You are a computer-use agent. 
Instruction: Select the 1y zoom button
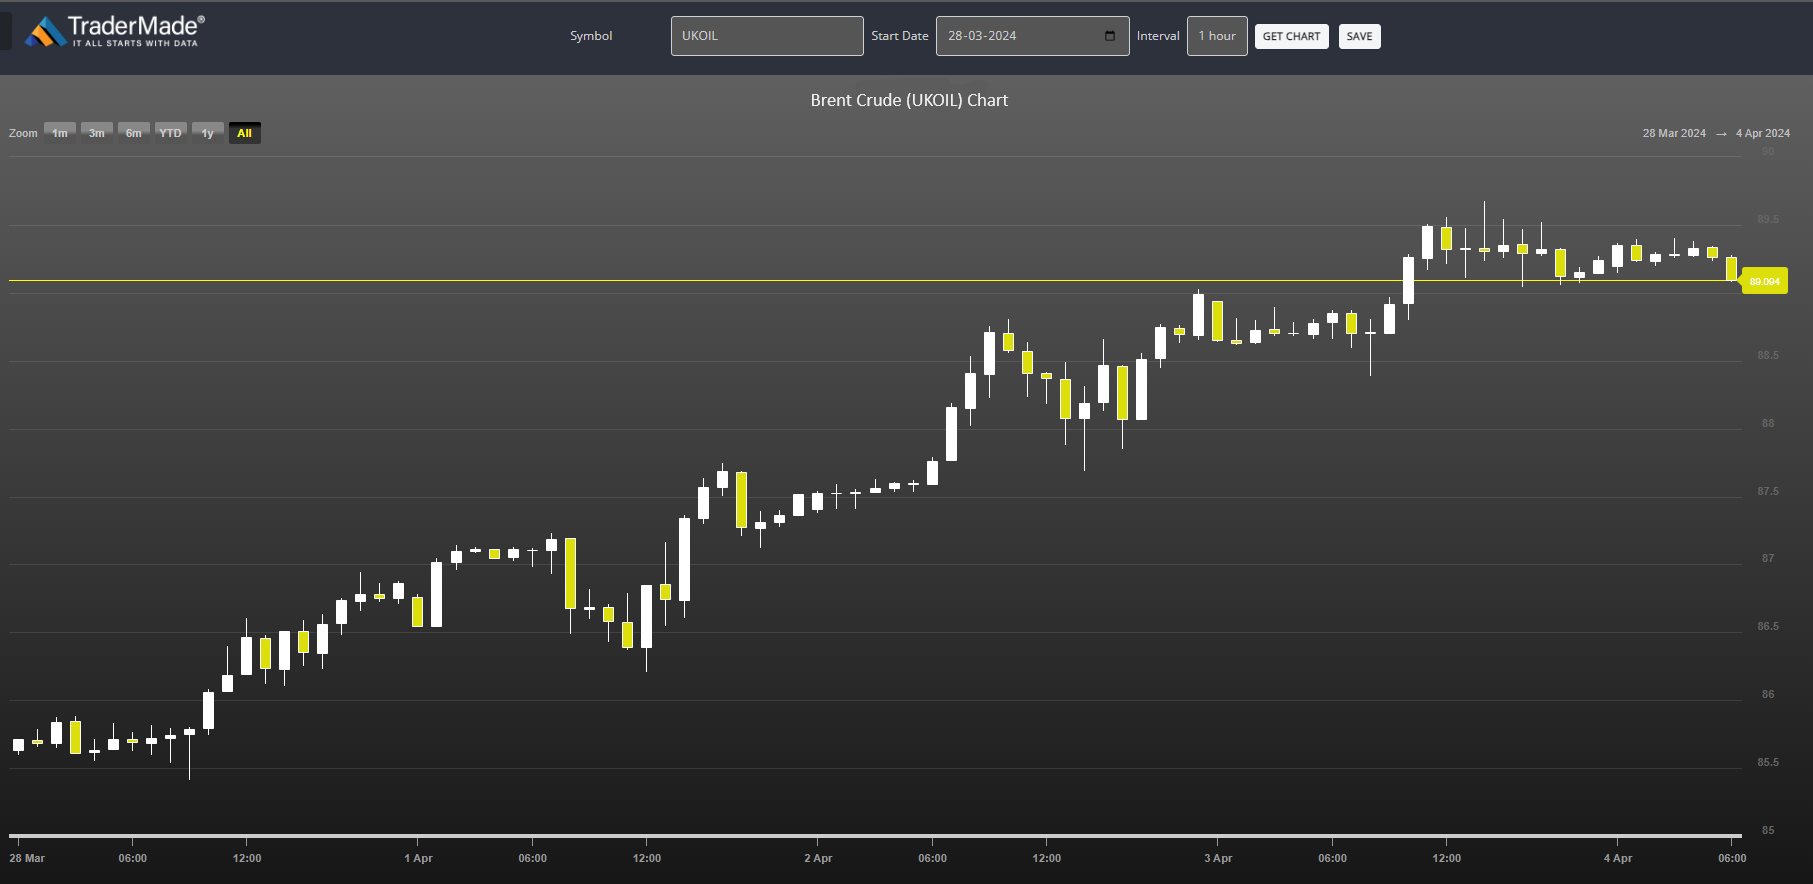click(208, 133)
